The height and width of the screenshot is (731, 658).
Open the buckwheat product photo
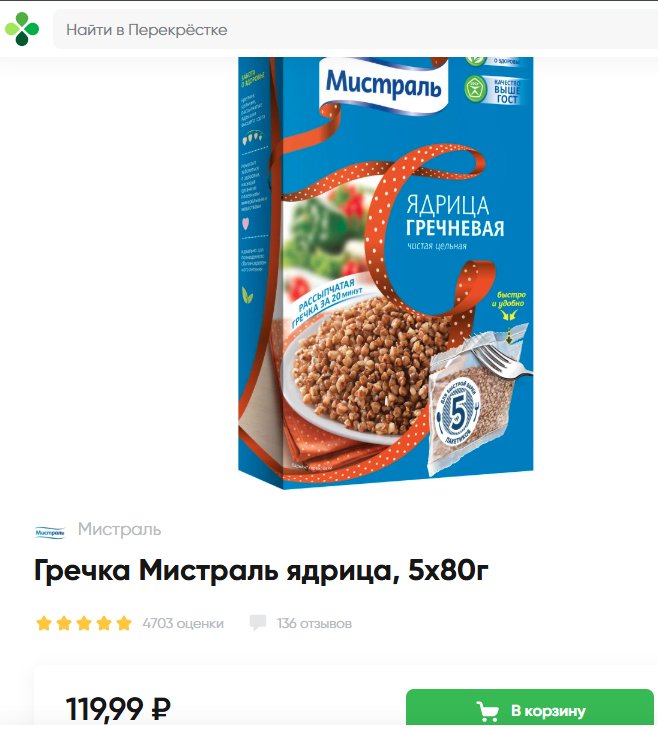(386, 273)
